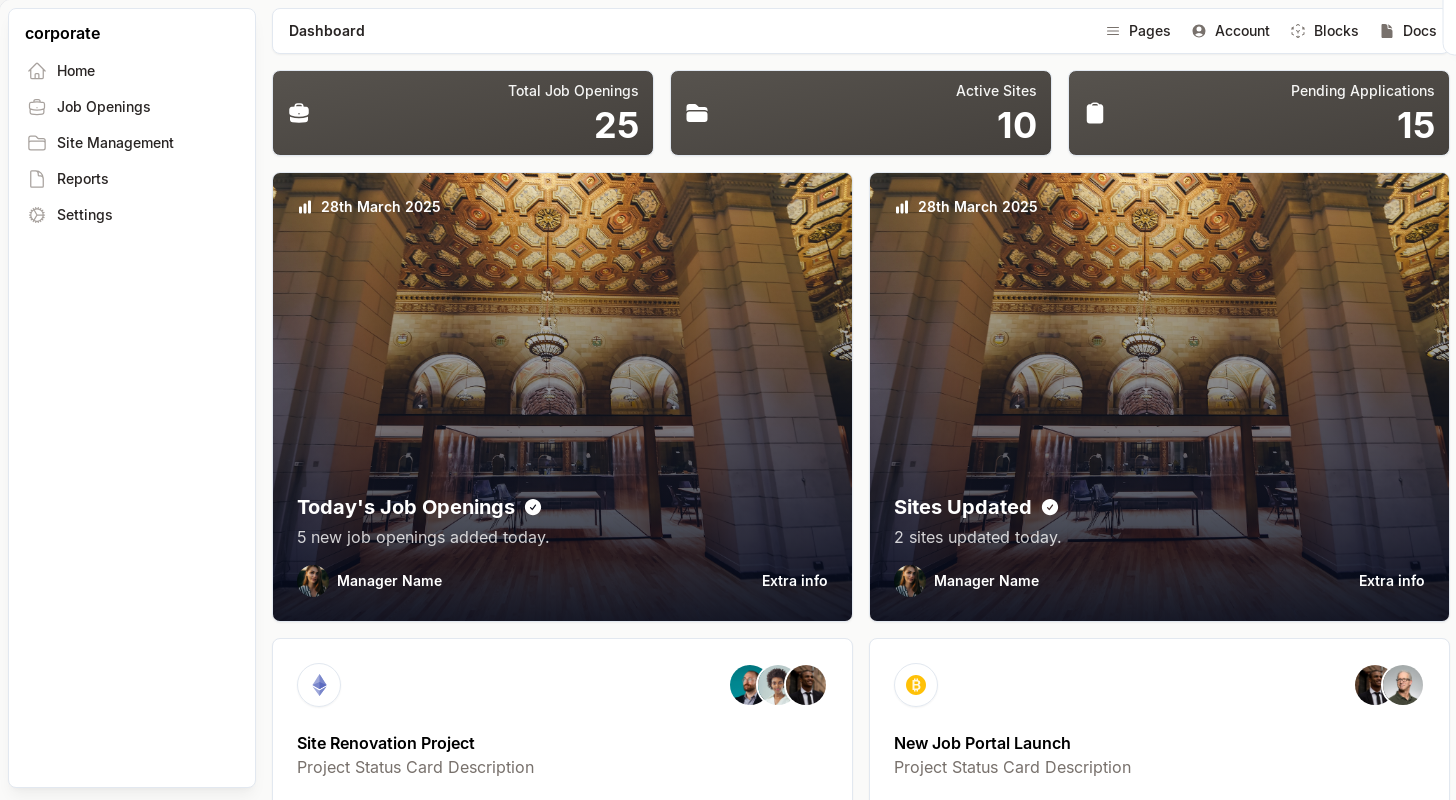Click the folder icon in Active Sites card
This screenshot has height=800, width=1456.
697,113
